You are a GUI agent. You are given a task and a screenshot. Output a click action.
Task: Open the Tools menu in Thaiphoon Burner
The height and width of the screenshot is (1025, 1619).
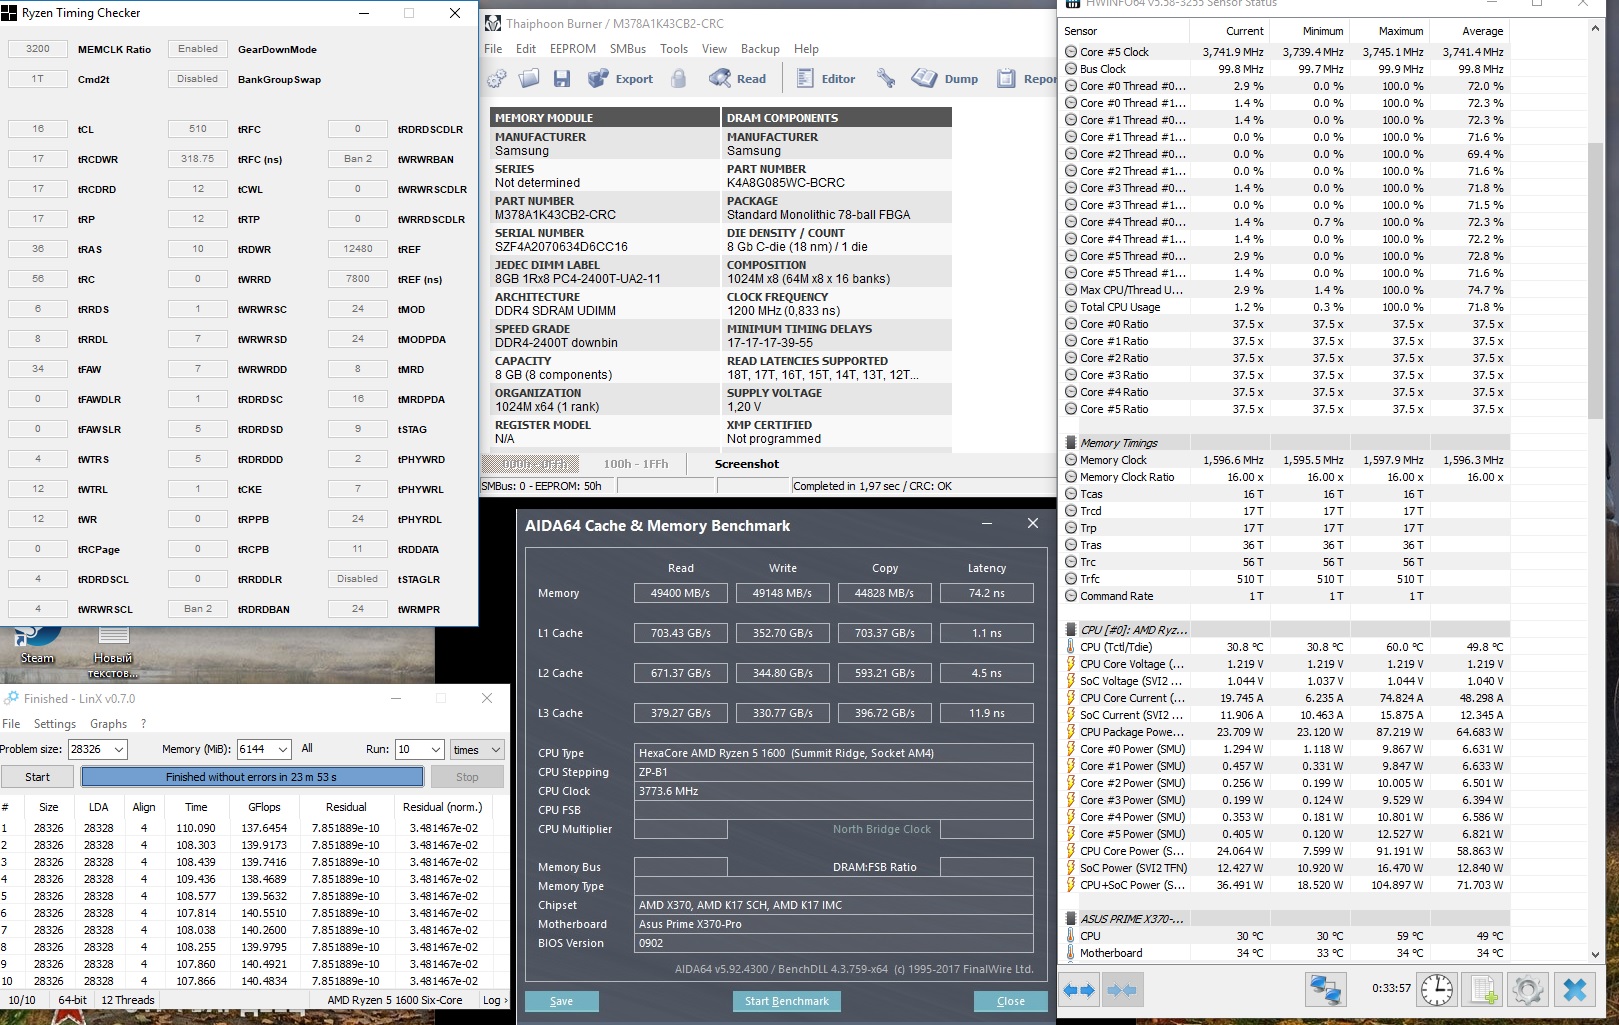[x=674, y=49]
